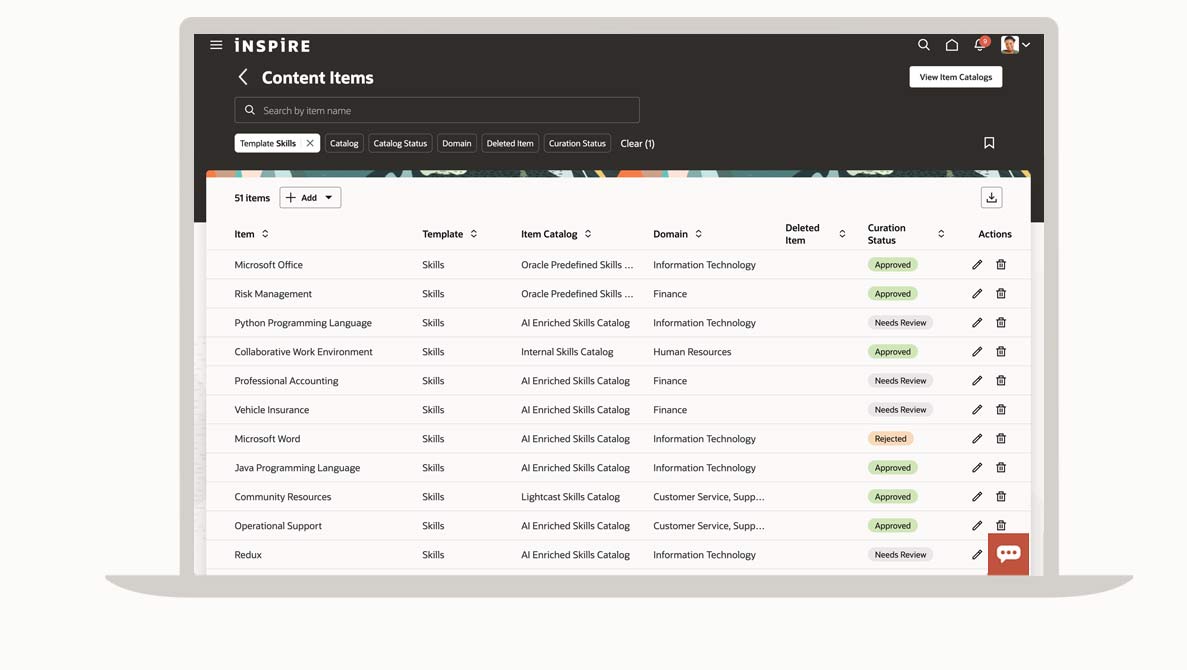Open the hamburger navigation menu
The height and width of the screenshot is (670, 1187).
tap(216, 45)
